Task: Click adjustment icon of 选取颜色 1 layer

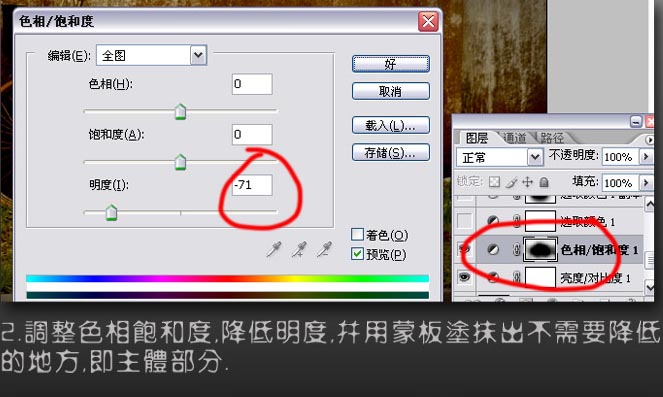Action: 493,220
